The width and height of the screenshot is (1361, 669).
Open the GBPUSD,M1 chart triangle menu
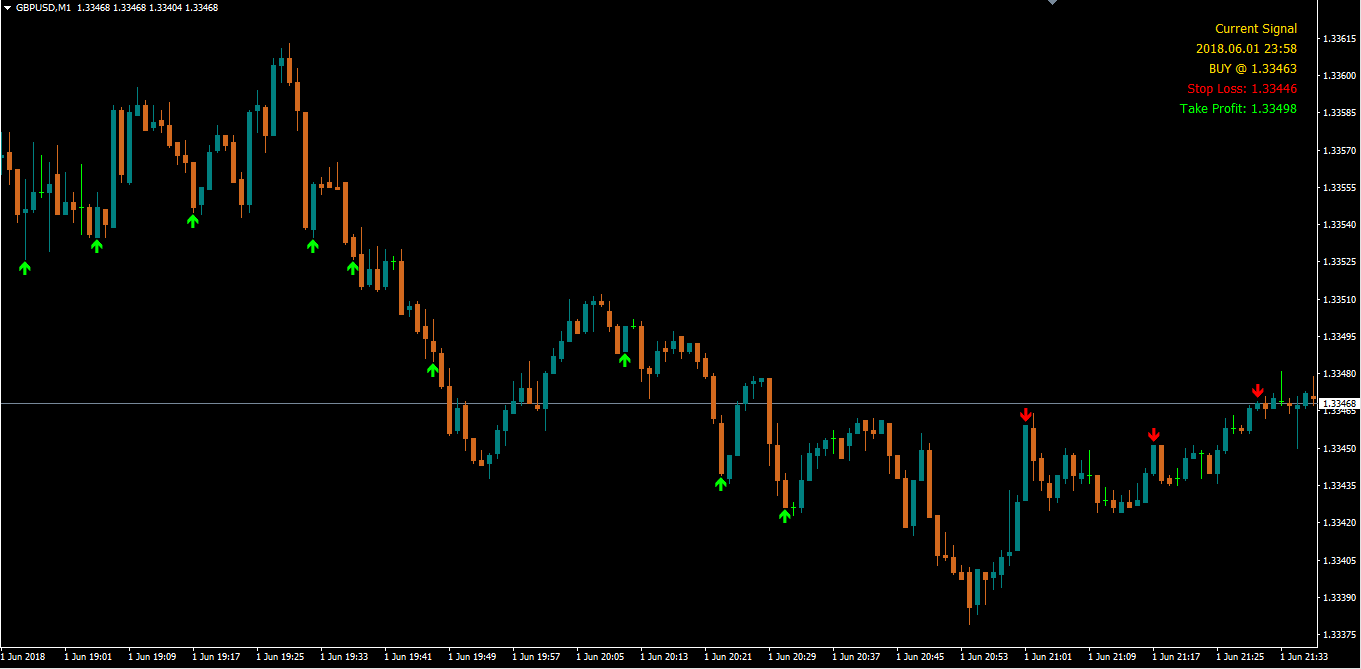8,8
